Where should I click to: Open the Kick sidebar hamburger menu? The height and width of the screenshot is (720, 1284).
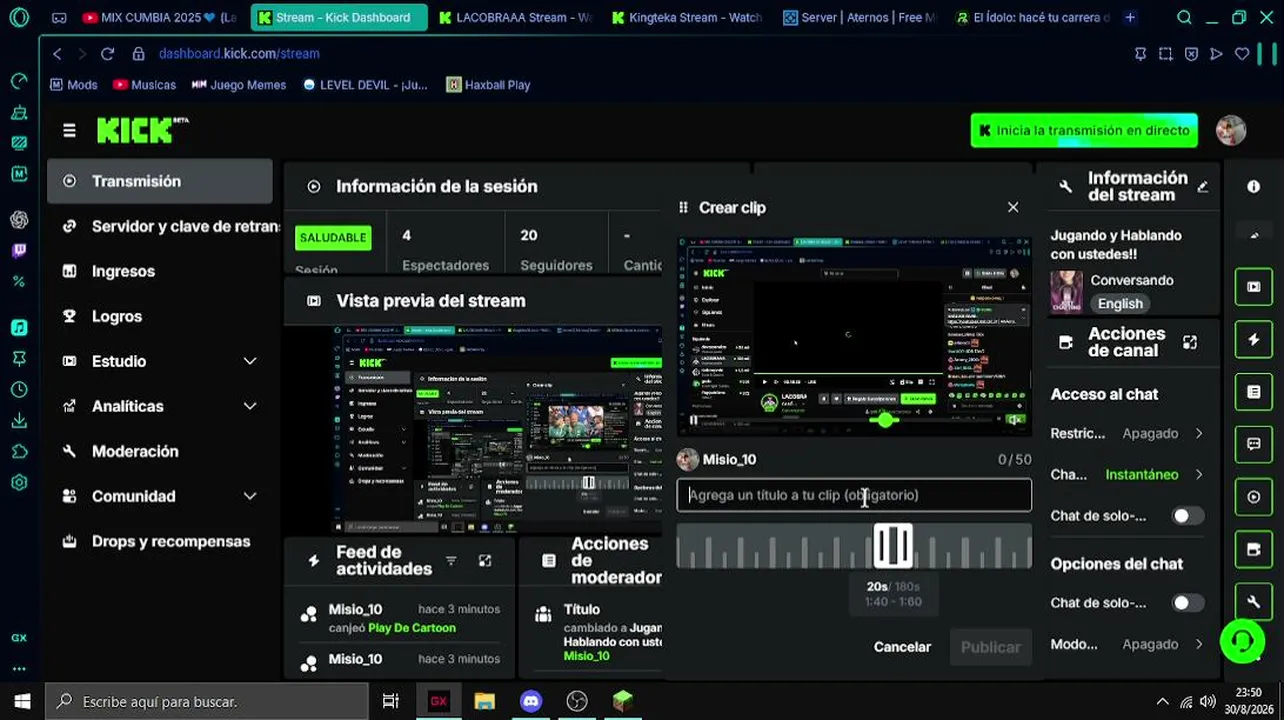pos(69,130)
